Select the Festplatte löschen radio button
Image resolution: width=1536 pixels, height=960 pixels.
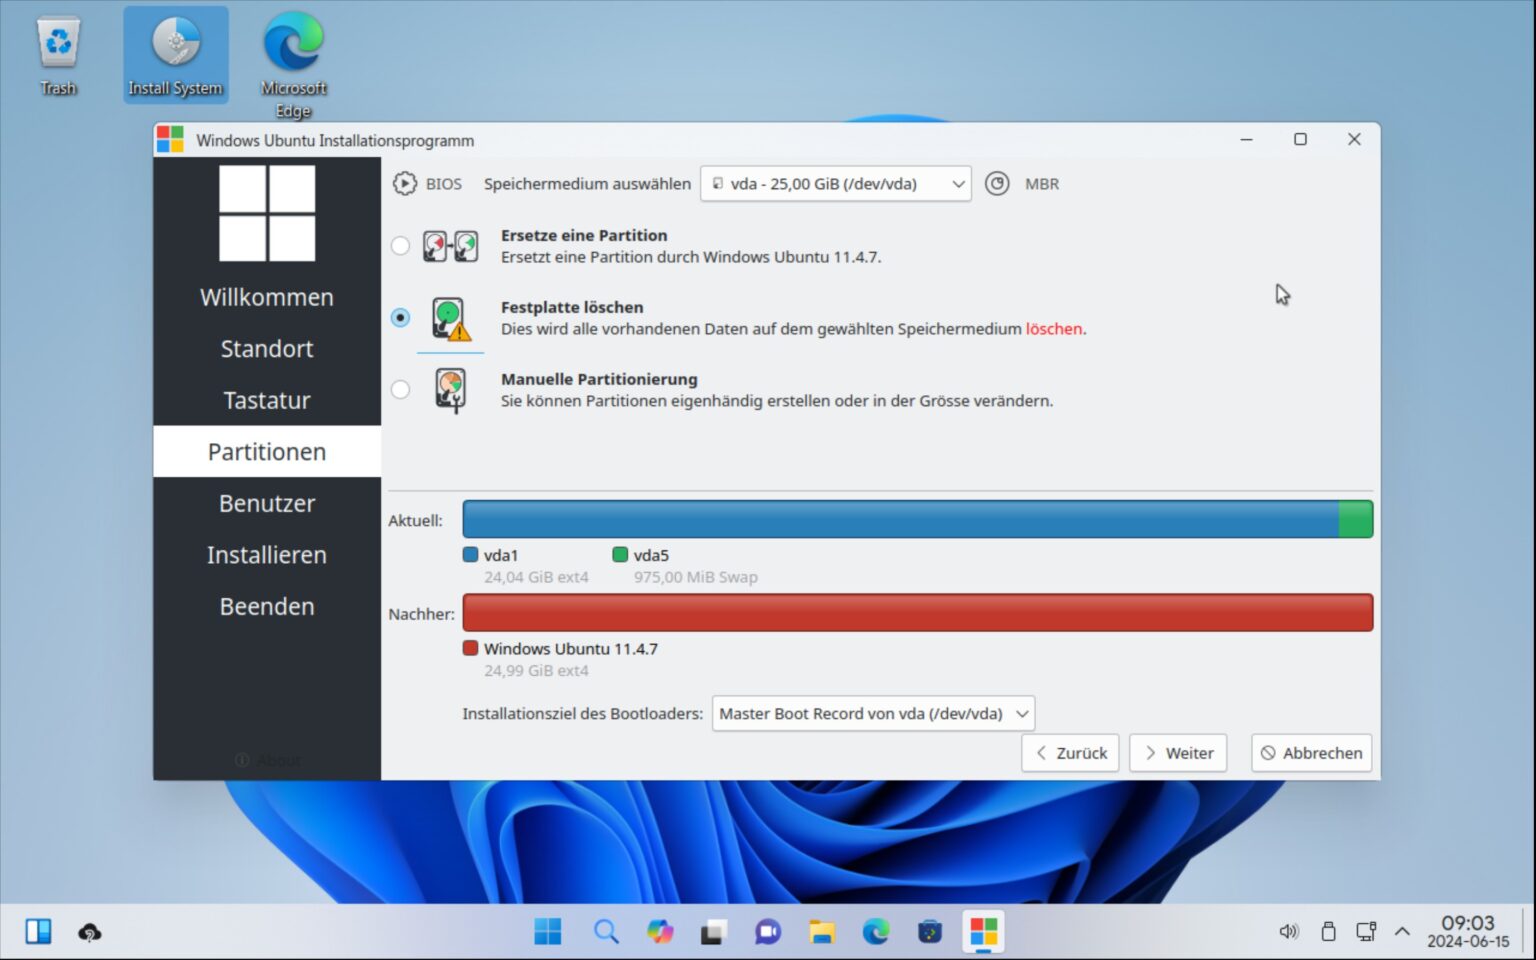(400, 317)
